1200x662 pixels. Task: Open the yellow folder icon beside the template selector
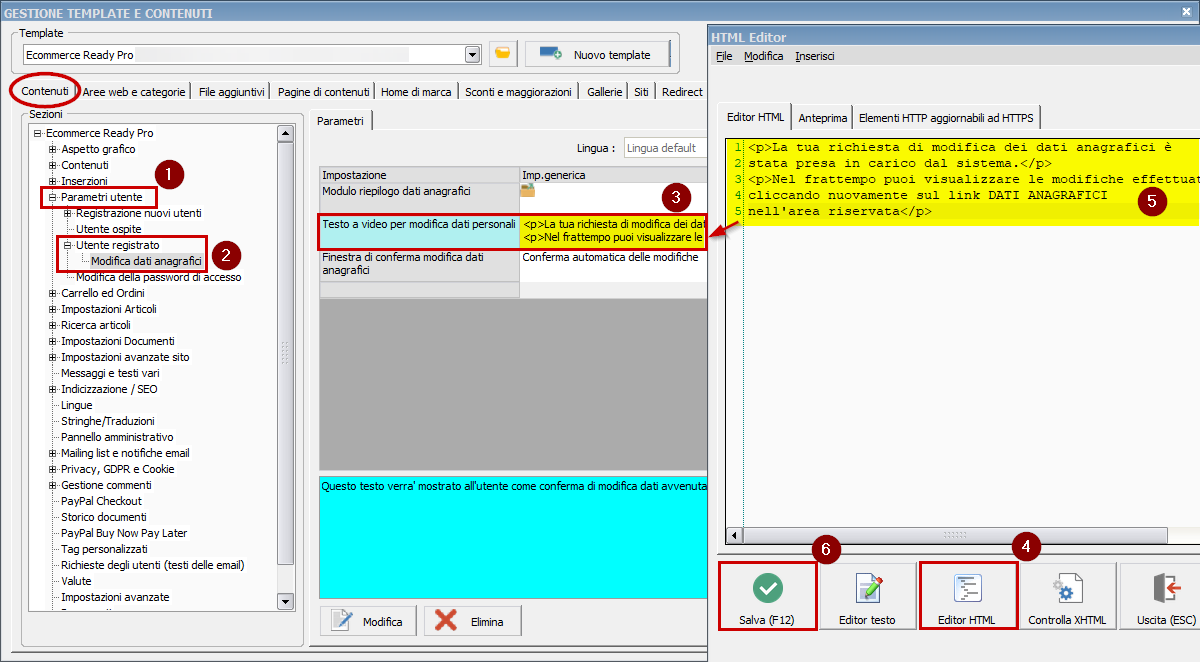click(502, 54)
